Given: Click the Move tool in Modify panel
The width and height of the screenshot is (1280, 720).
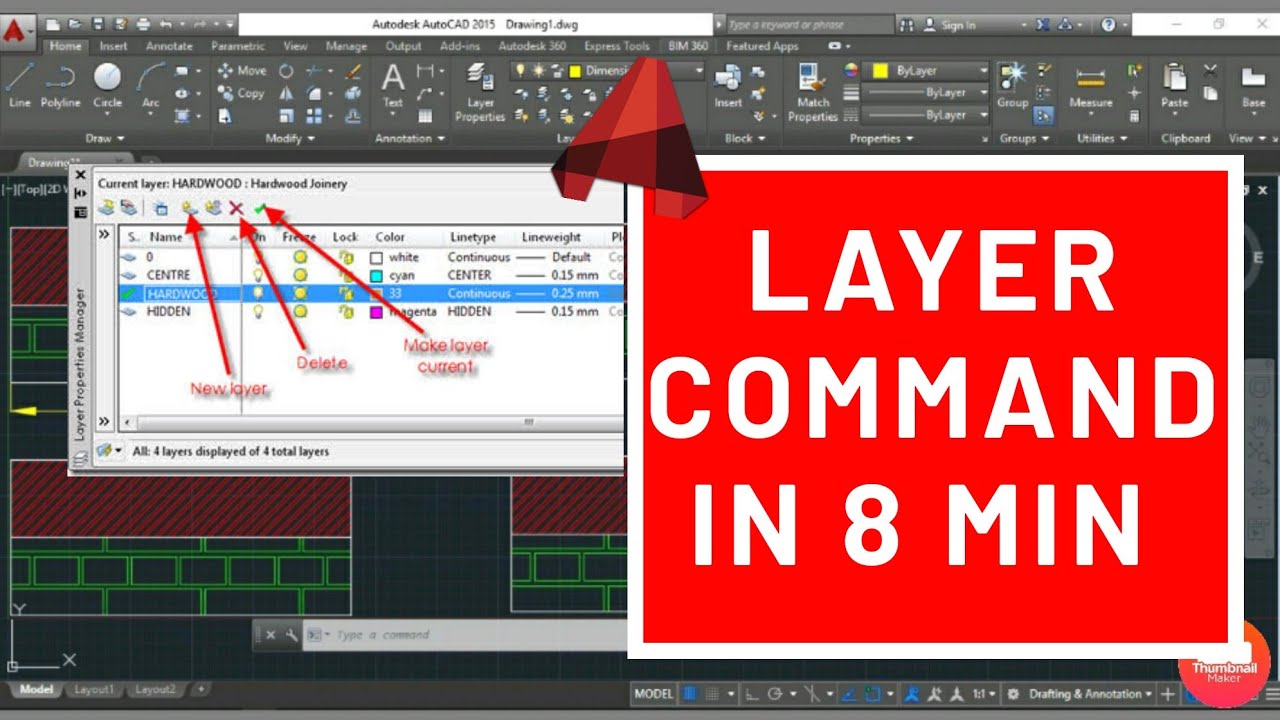Looking at the screenshot, I should pyautogui.click(x=242, y=71).
